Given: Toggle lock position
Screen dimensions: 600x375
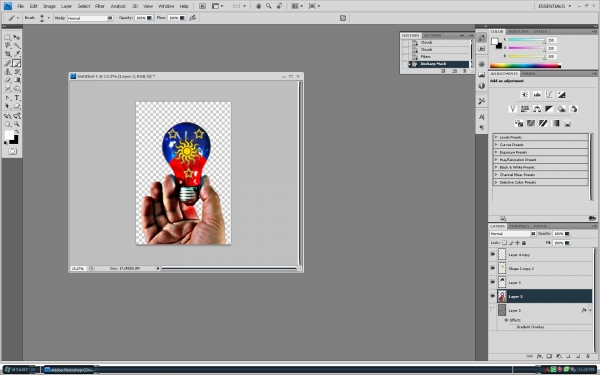Looking at the screenshot, I should point(517,243).
